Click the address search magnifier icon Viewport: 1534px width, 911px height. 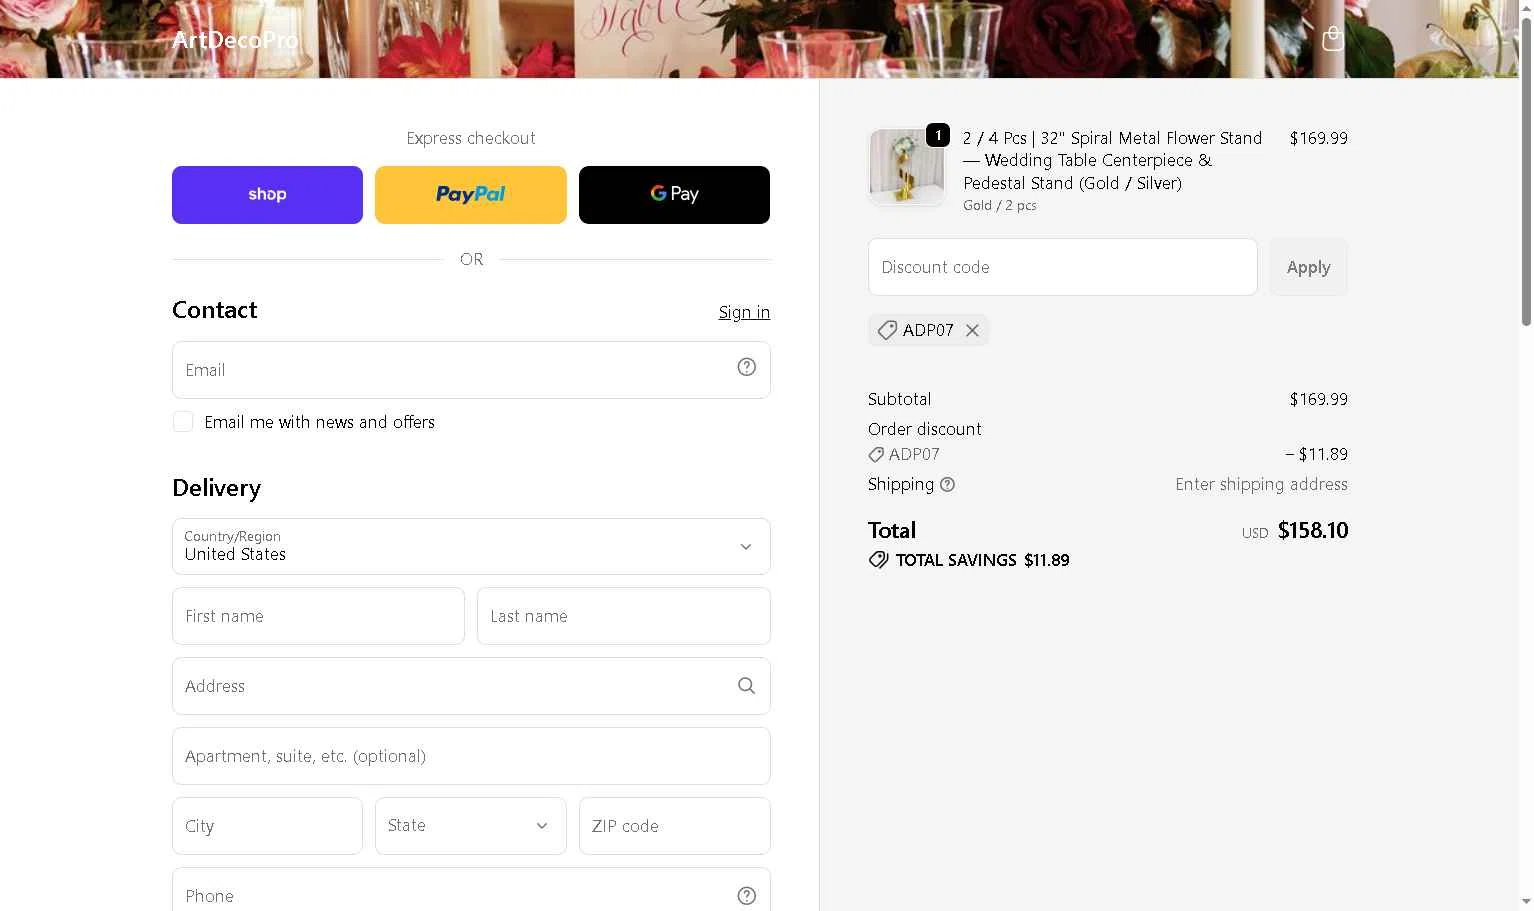(x=746, y=686)
